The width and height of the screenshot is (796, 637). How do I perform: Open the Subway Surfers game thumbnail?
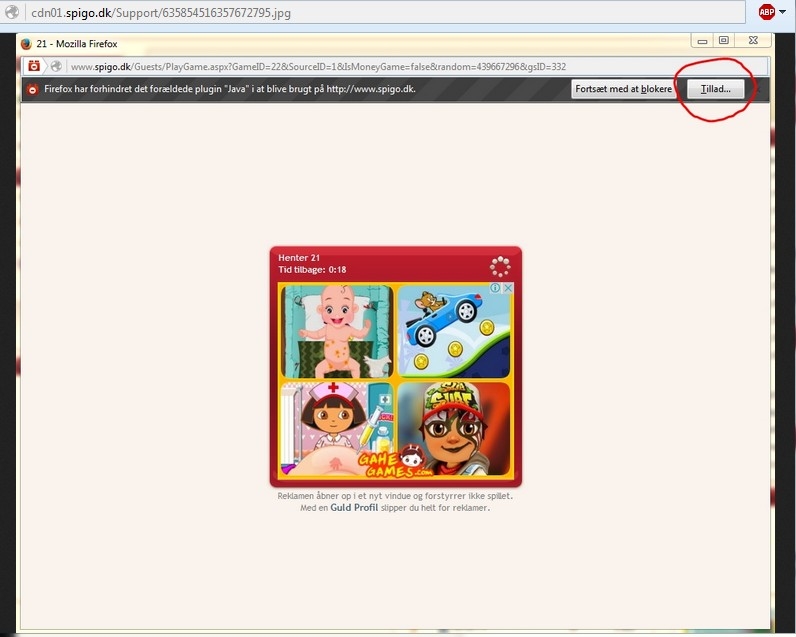(x=454, y=428)
